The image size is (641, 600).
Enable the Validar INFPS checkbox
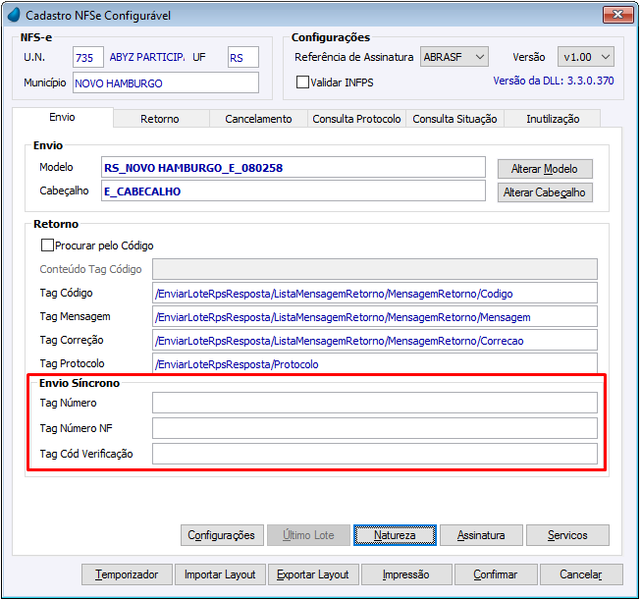[302, 82]
